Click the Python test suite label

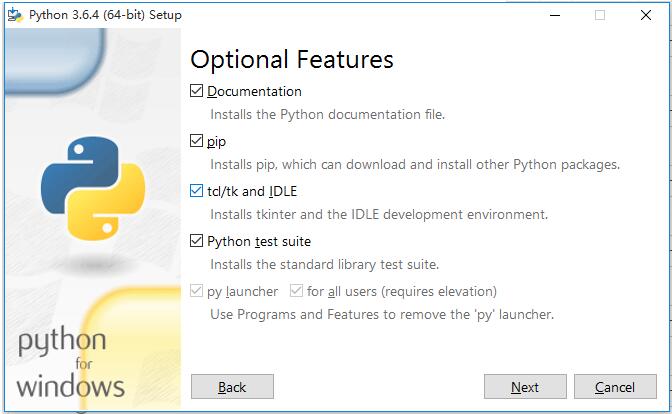(x=259, y=241)
